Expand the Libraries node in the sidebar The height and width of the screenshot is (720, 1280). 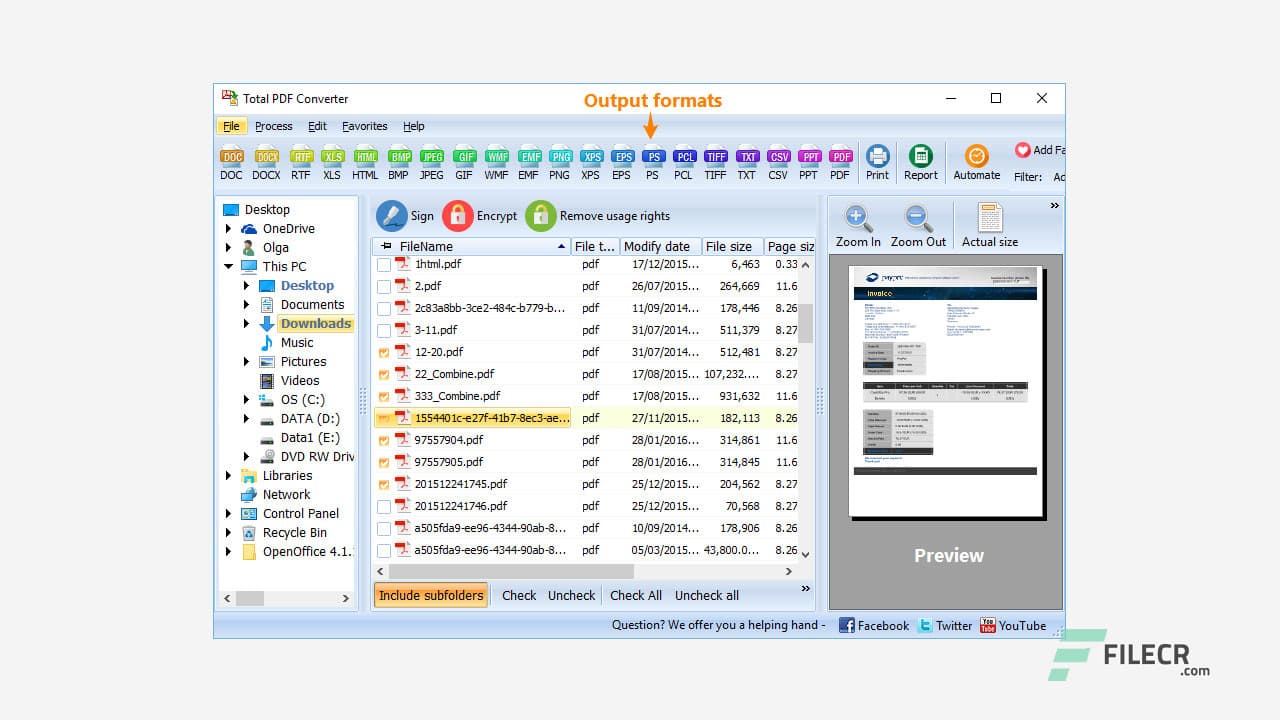point(230,475)
